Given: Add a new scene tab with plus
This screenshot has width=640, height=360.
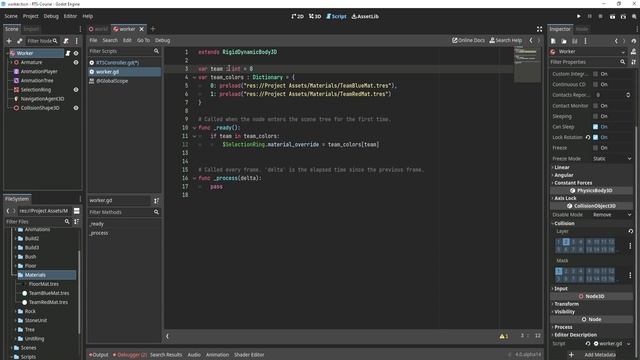Looking at the screenshot, I should pyautogui.click(x=153, y=29).
